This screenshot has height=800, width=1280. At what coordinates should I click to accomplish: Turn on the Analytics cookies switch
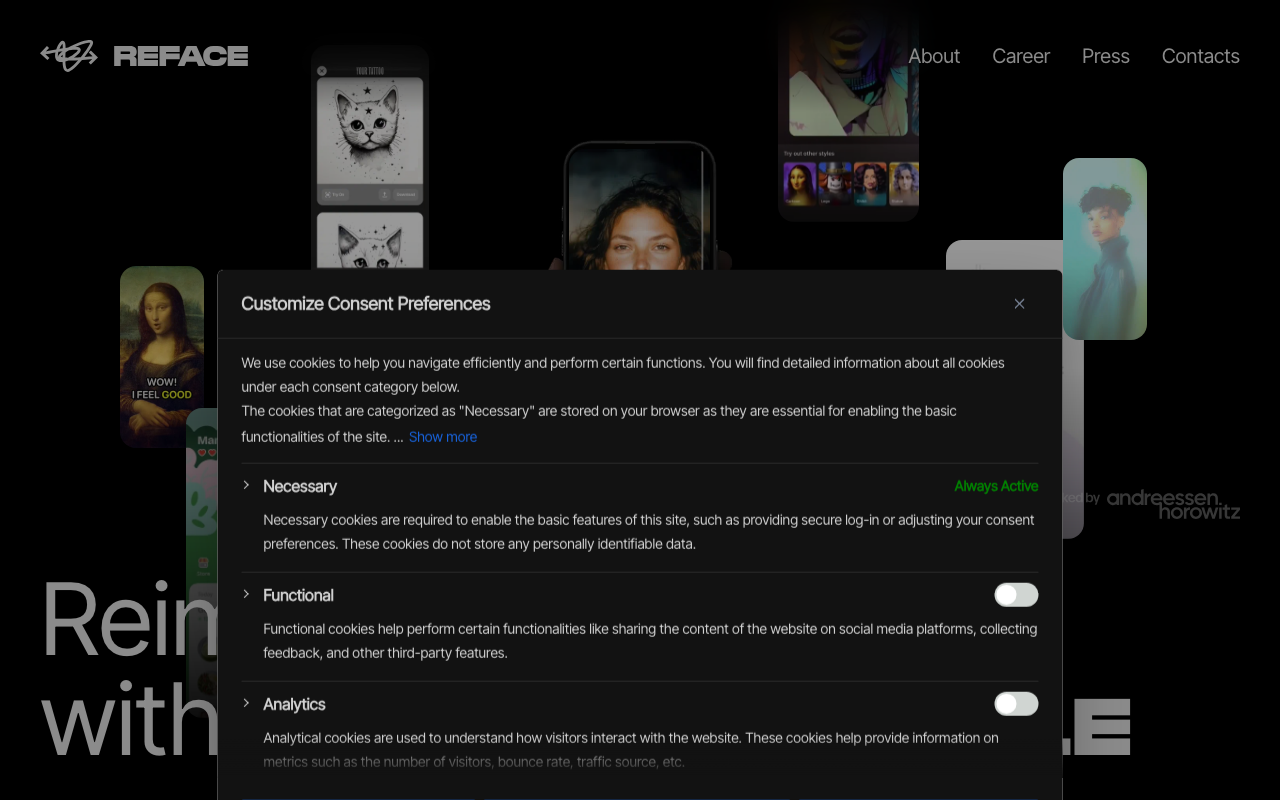(x=1015, y=704)
